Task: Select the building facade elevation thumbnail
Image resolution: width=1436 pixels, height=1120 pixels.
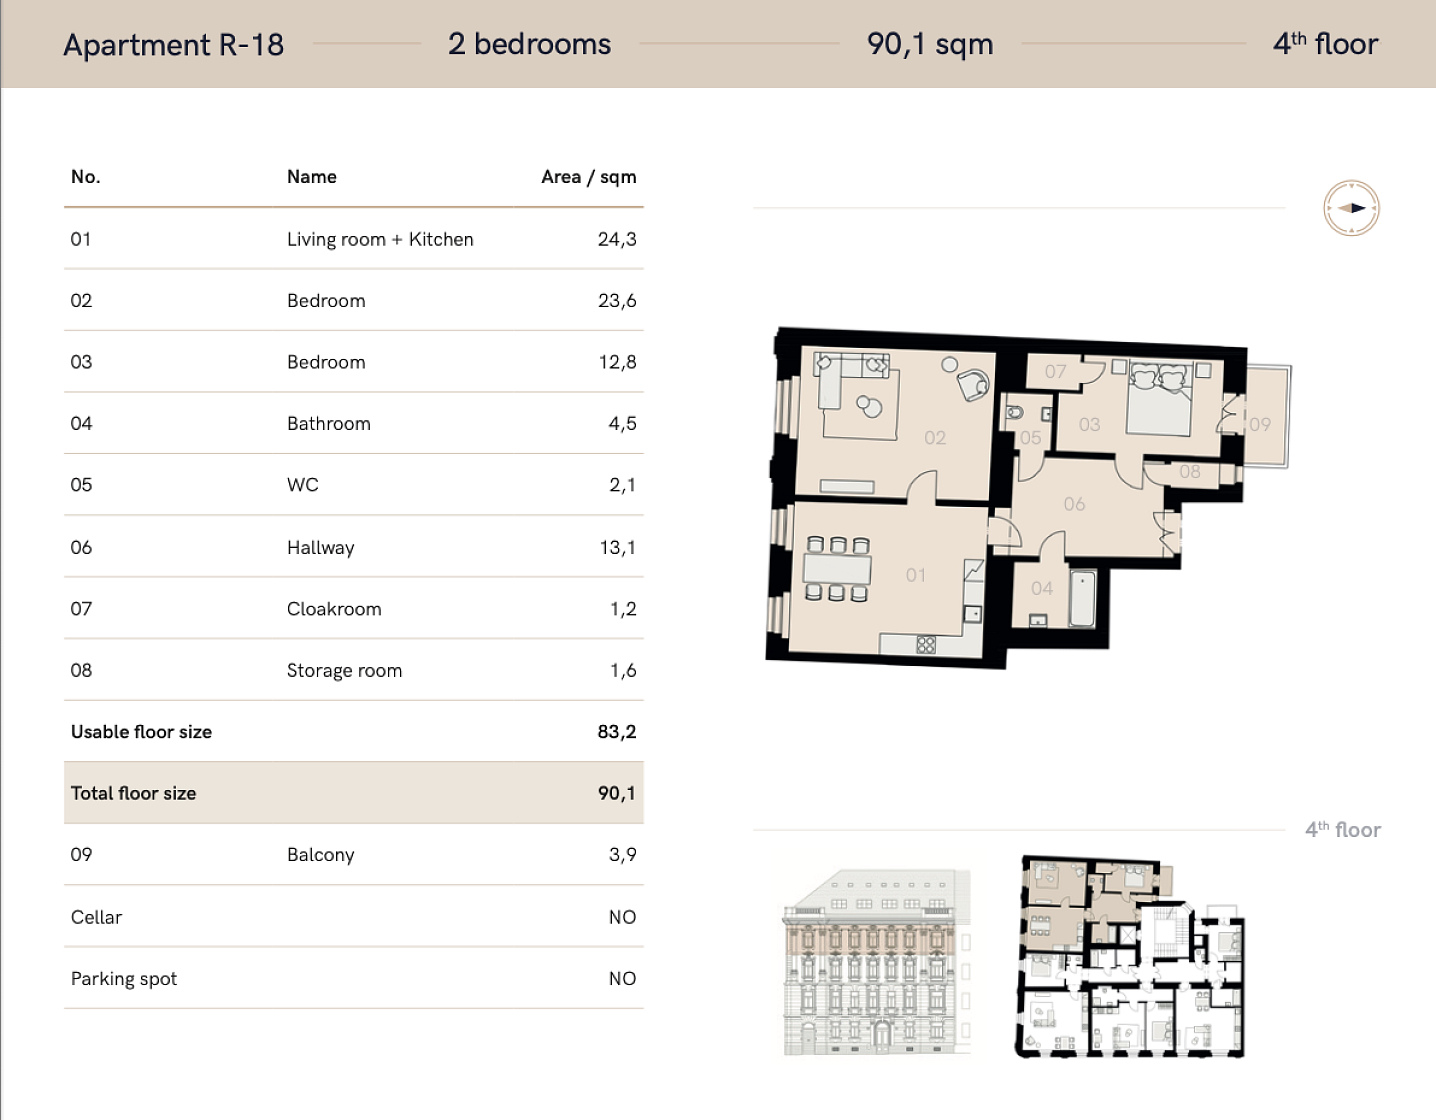Action: 877,962
